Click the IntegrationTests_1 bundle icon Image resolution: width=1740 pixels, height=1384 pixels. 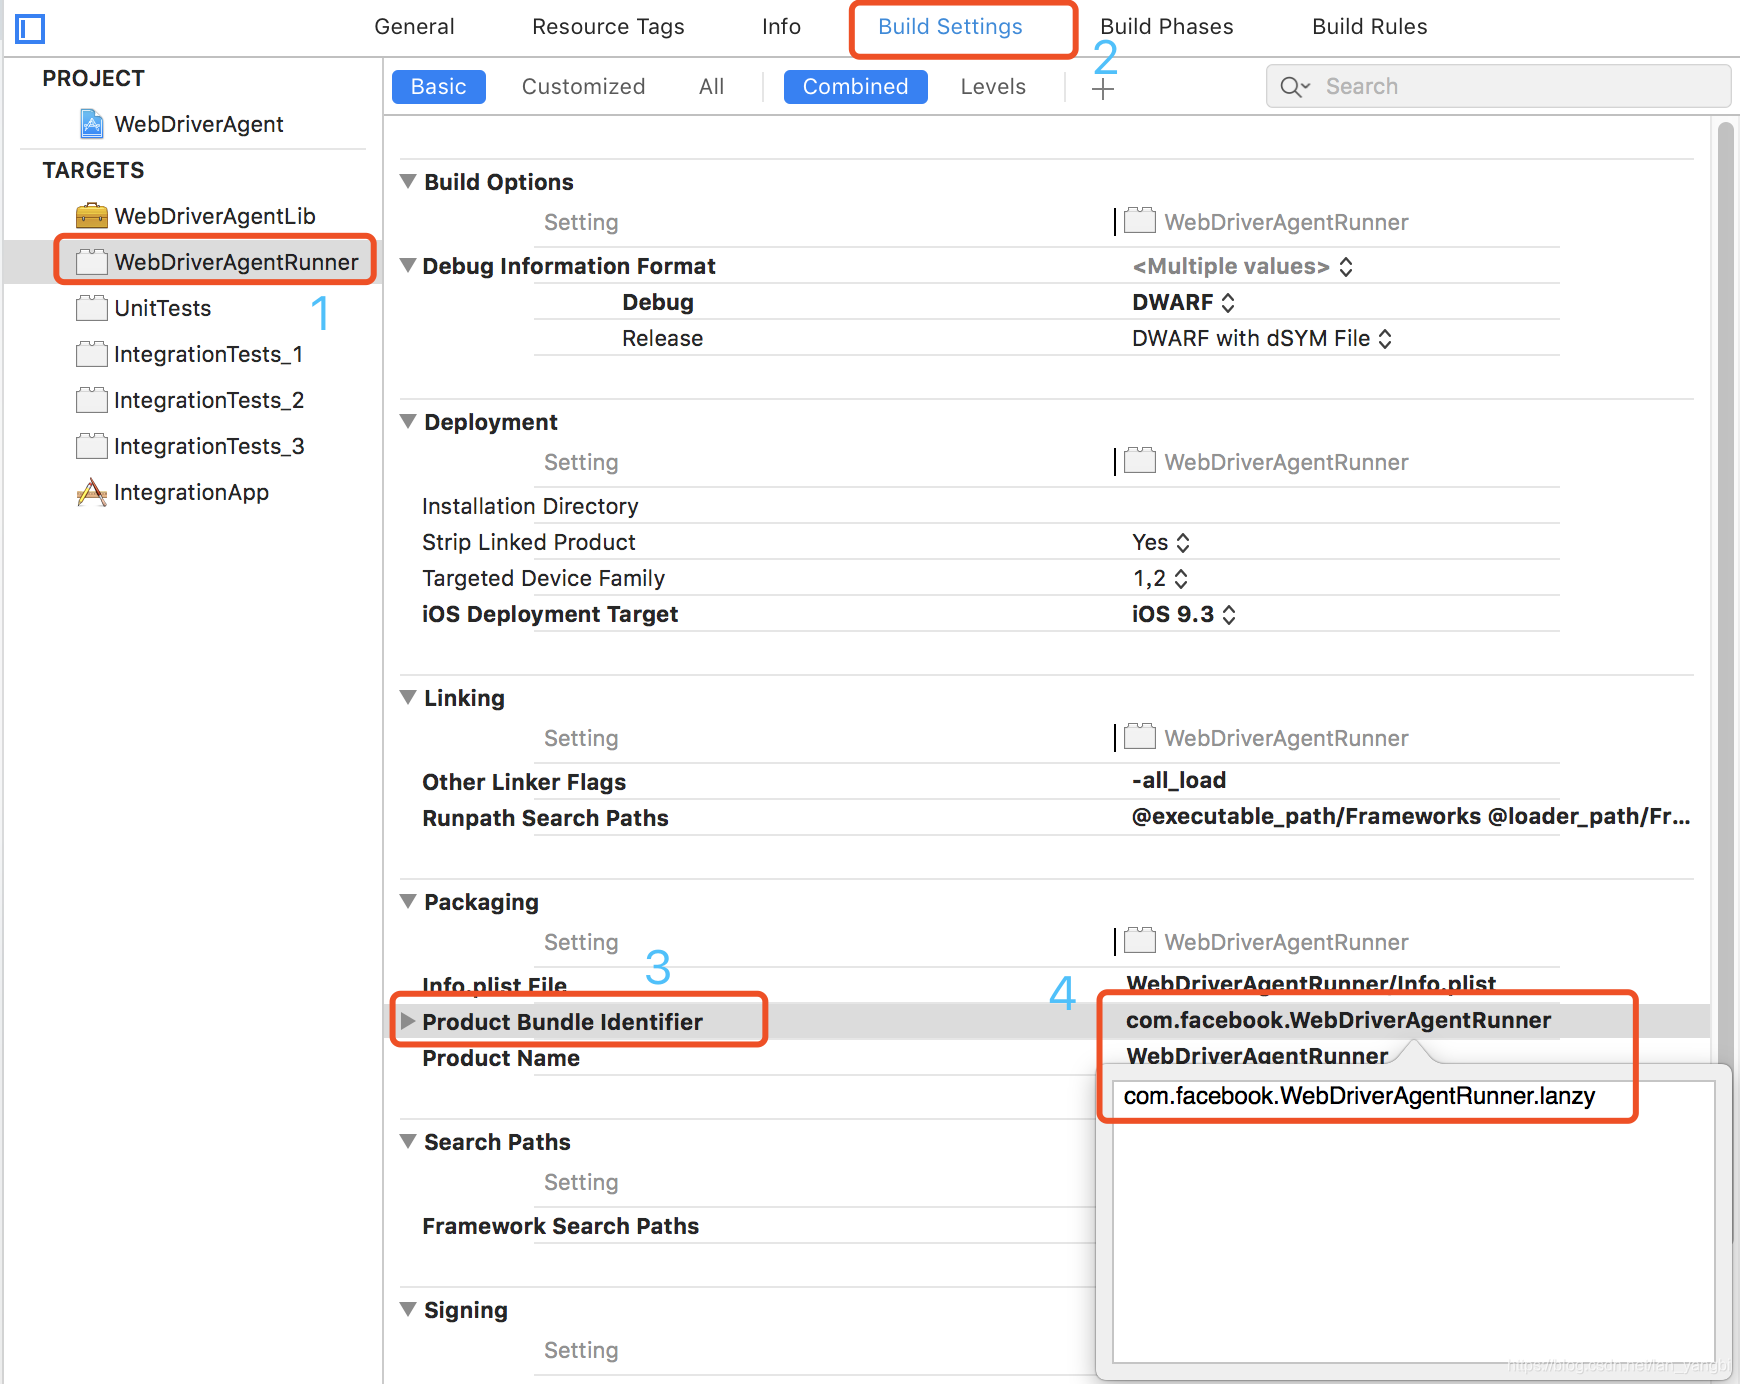(92, 354)
